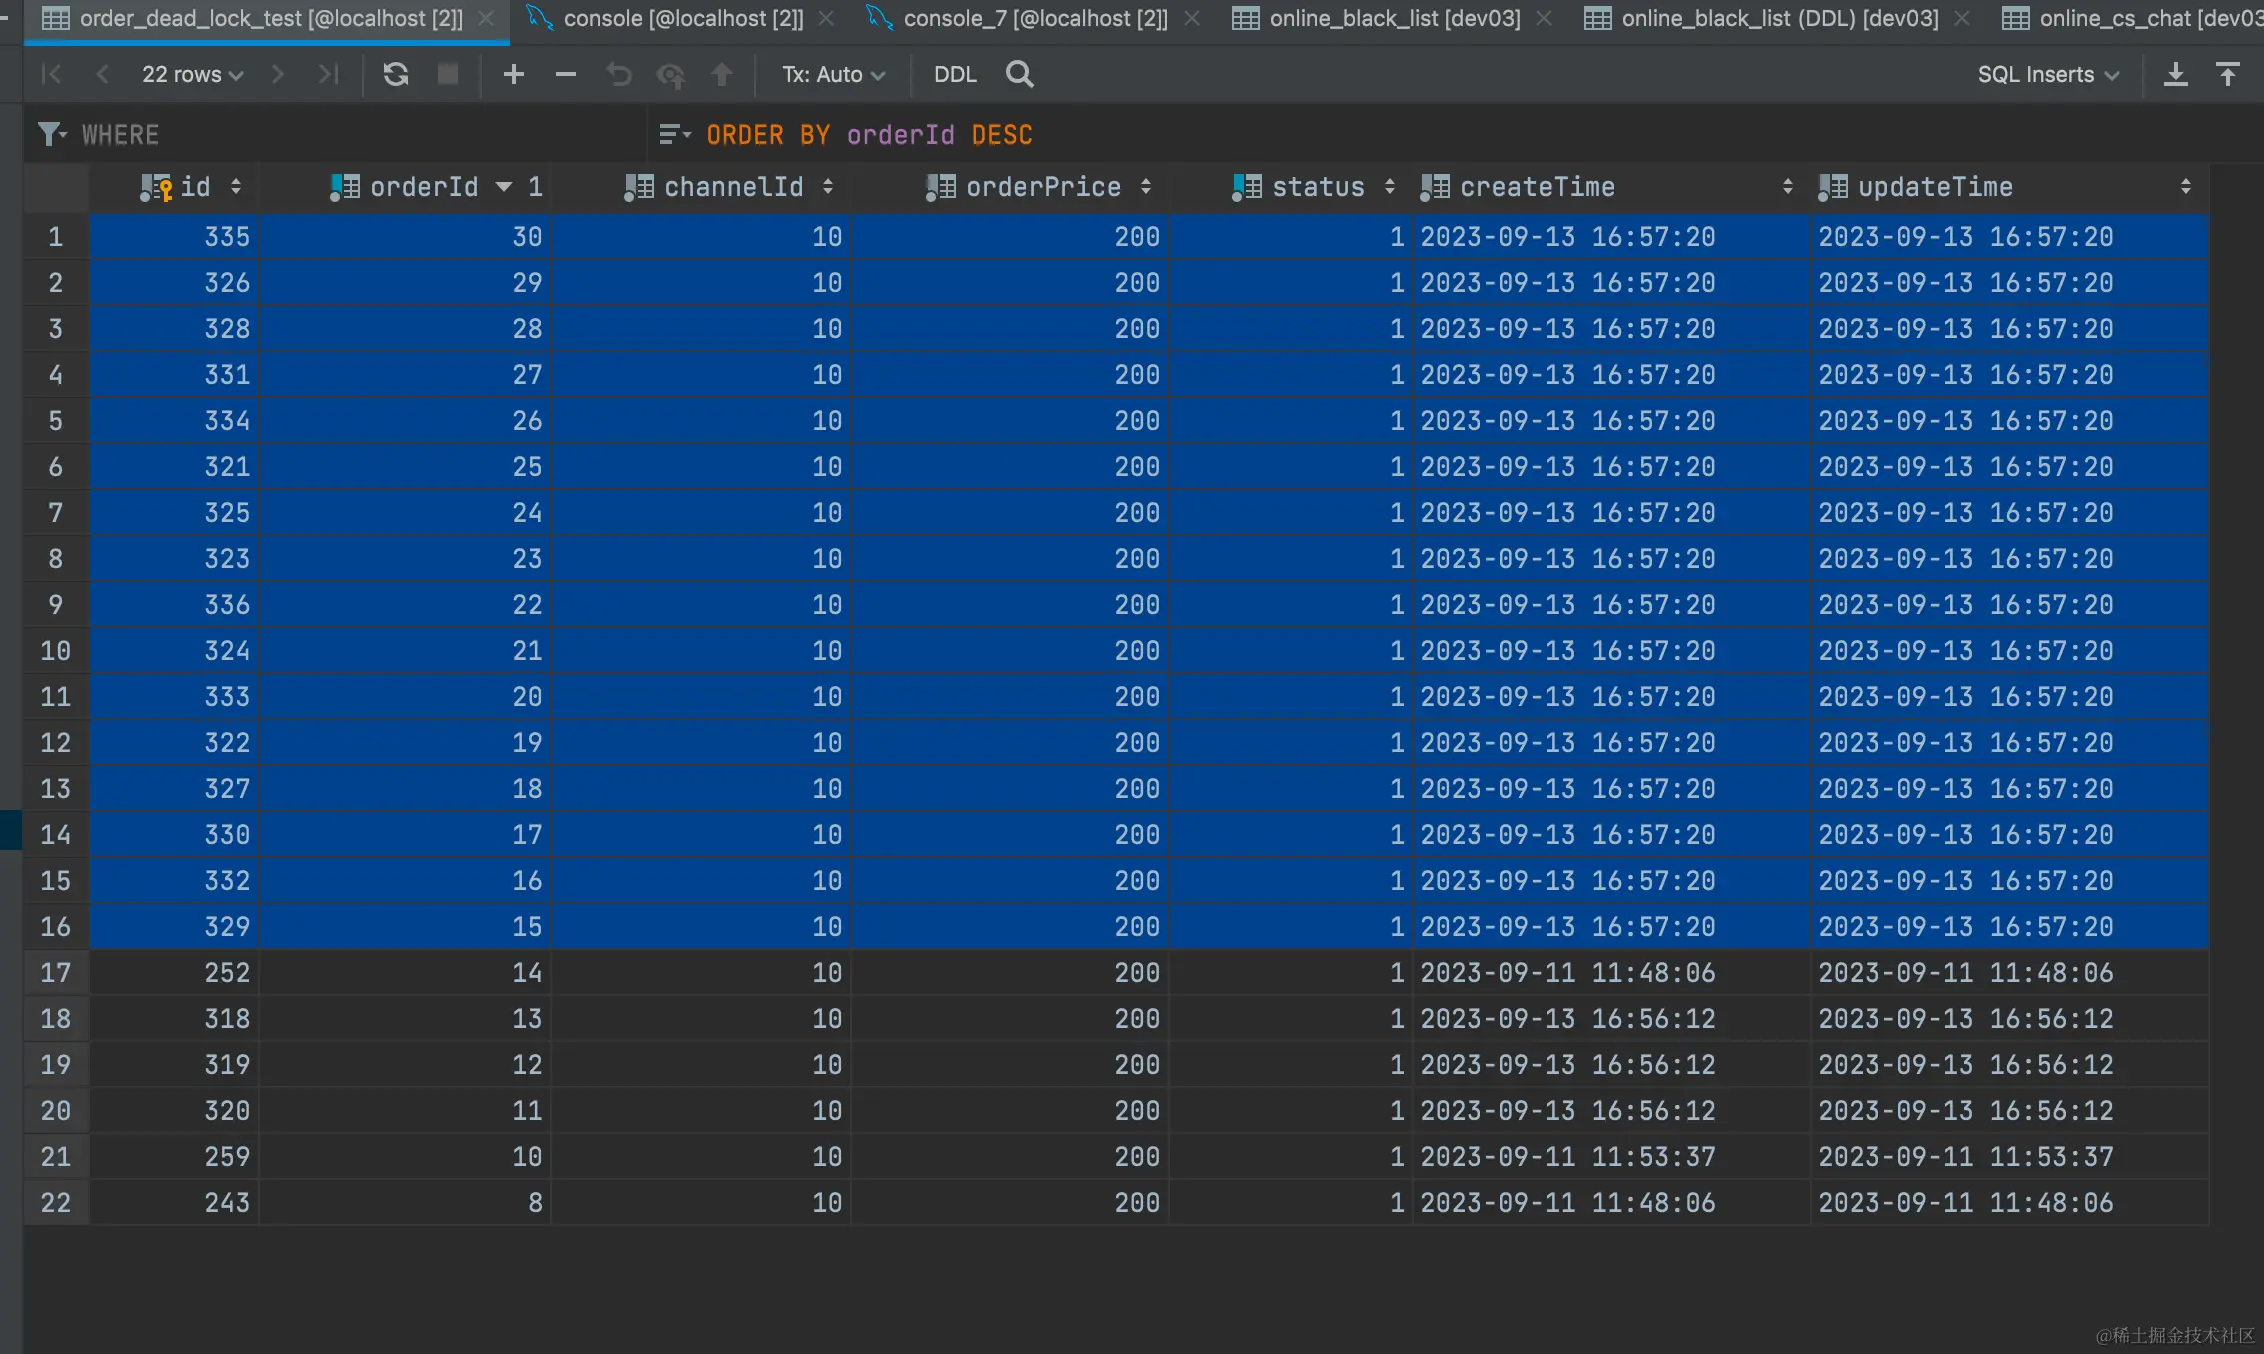2264x1354 pixels.
Task: Click orderId cell 14
Action: click(x=406, y=973)
